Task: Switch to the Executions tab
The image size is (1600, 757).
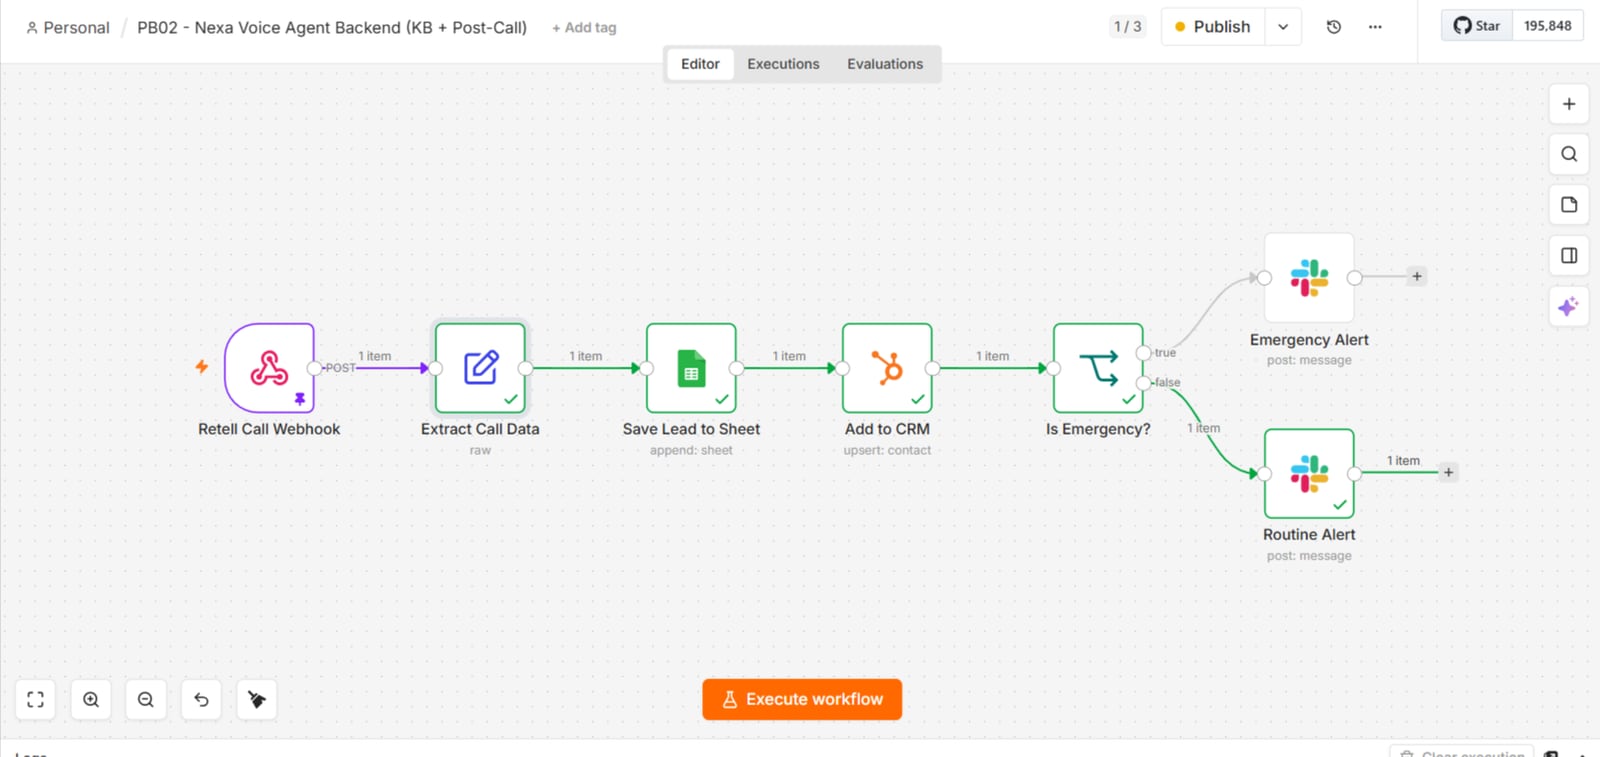Action: pyautogui.click(x=783, y=64)
